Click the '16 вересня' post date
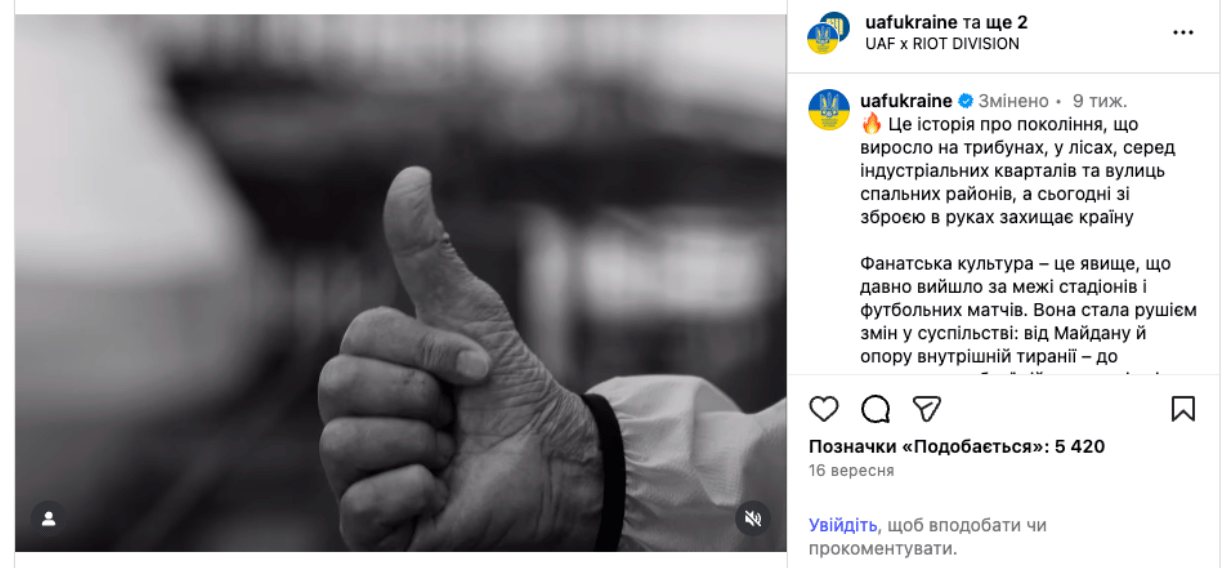The width and height of the screenshot is (1226, 568). (851, 471)
